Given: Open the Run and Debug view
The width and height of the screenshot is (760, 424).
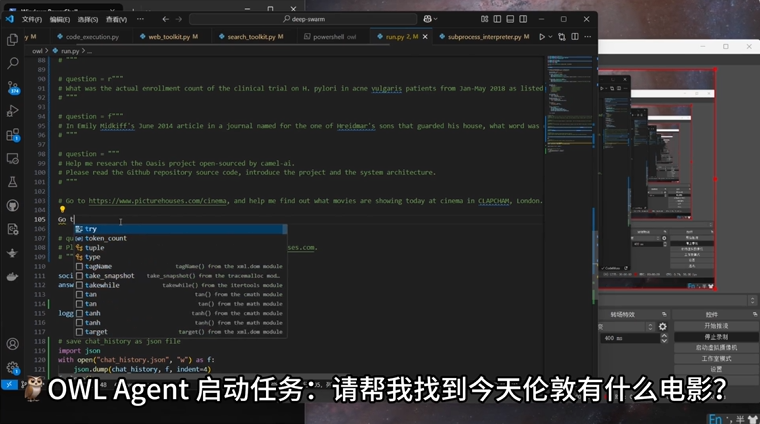Looking at the screenshot, I should [x=13, y=111].
